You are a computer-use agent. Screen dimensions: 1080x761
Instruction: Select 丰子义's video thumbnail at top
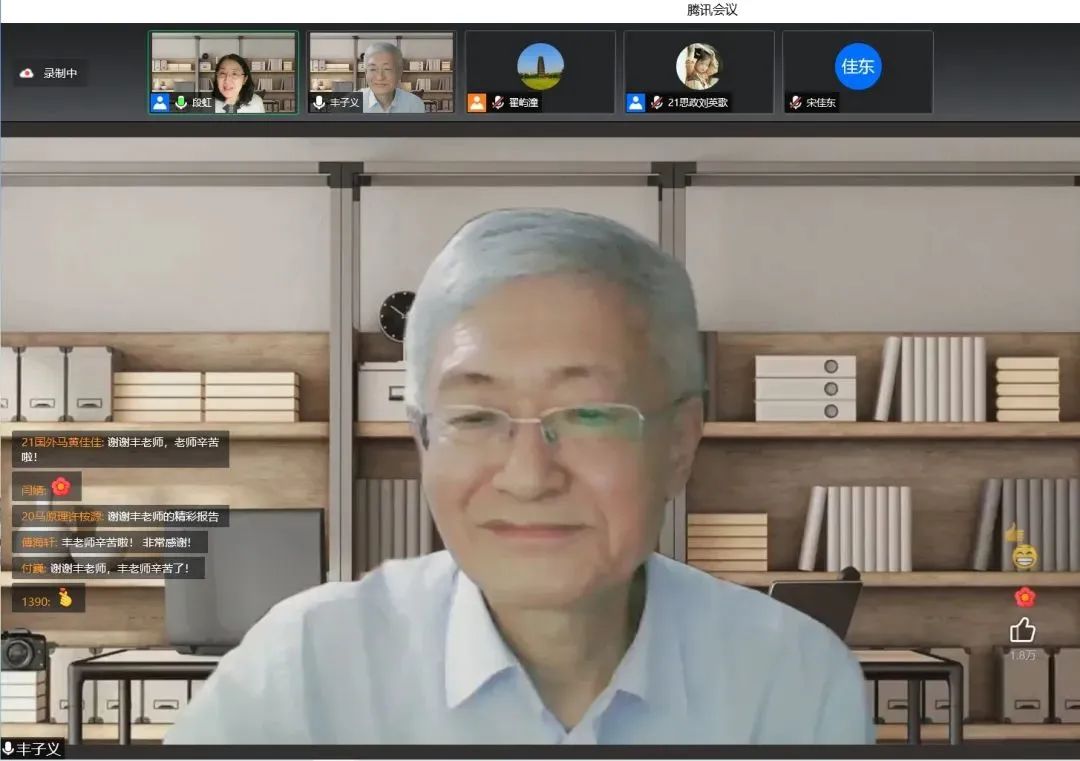pos(381,70)
